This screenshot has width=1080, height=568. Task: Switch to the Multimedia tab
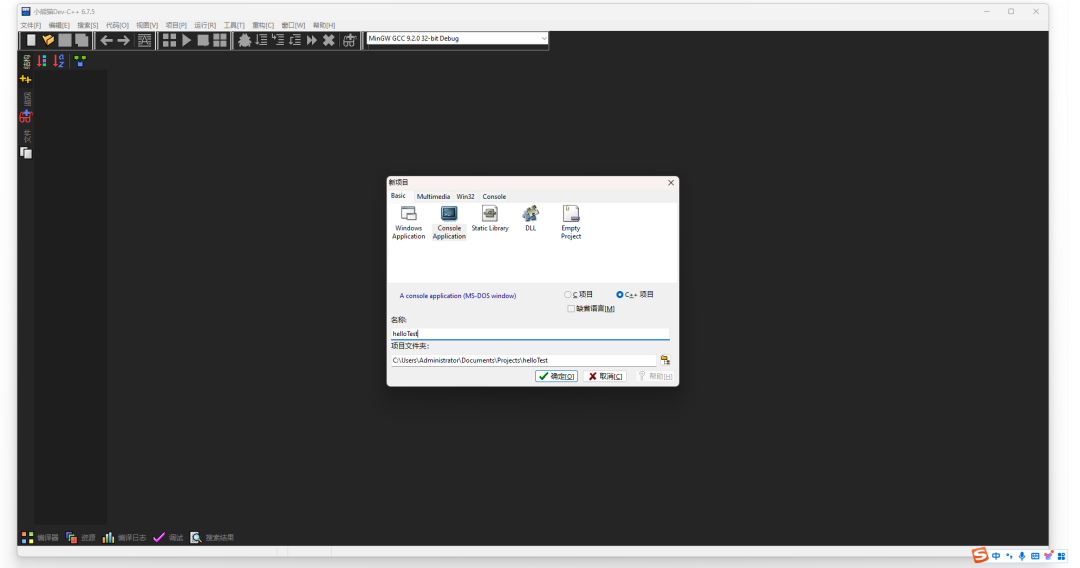[x=433, y=197]
